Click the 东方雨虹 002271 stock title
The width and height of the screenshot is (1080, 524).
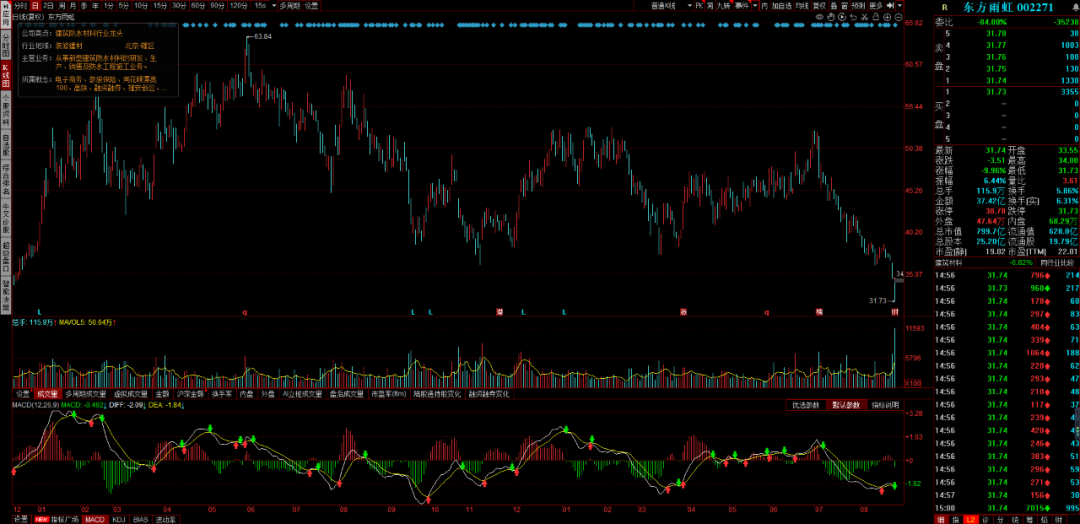[x=1008, y=8]
